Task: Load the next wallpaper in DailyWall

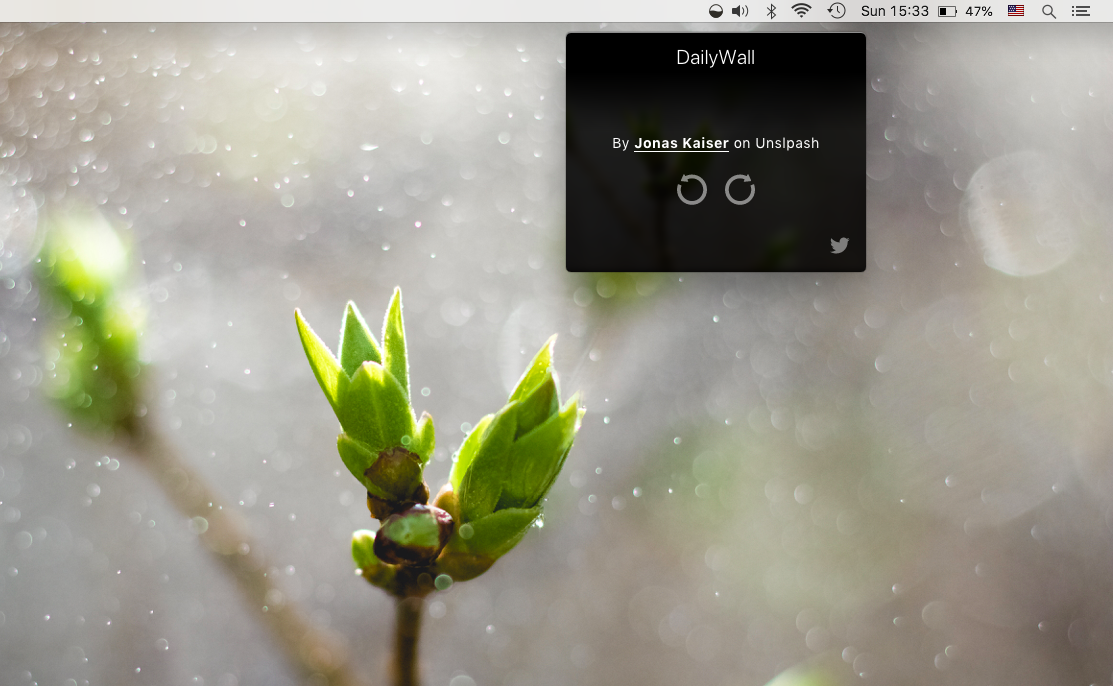Action: coord(740,190)
